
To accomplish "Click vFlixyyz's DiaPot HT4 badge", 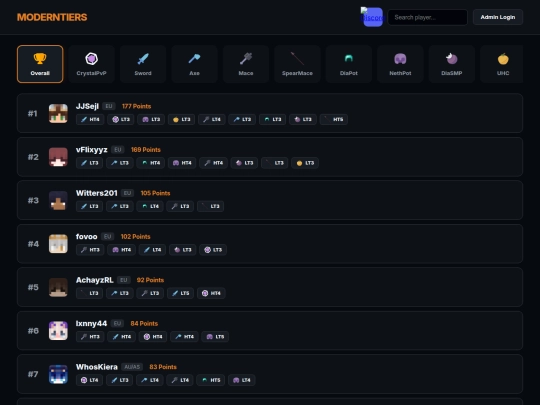I will click(x=151, y=163).
